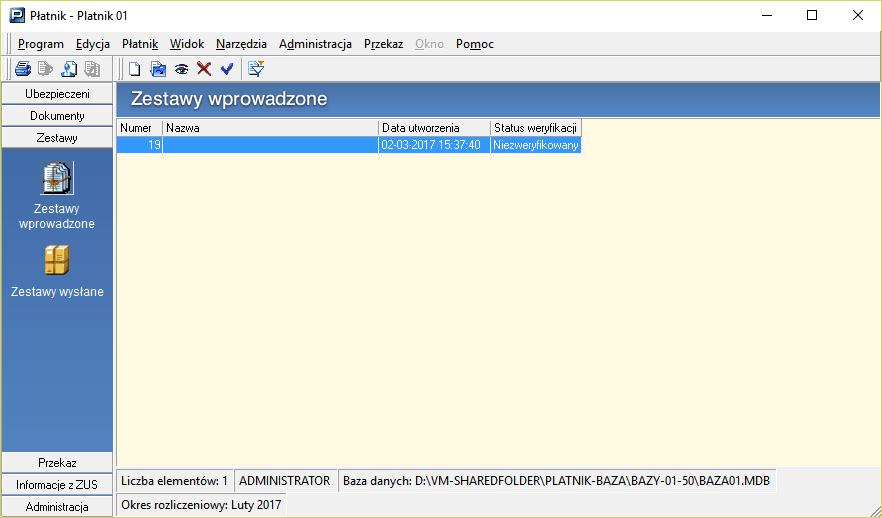Open the Administracja menu
This screenshot has width=882, height=518.
click(316, 44)
